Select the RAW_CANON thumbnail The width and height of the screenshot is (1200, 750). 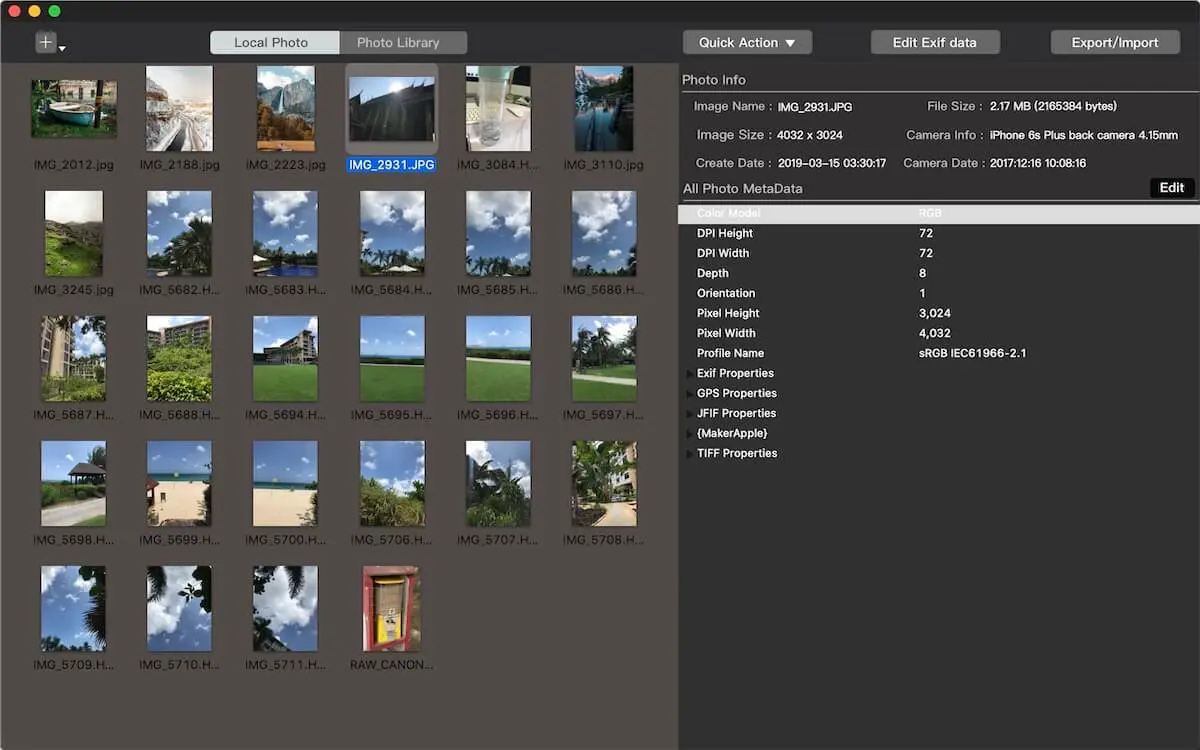392,609
